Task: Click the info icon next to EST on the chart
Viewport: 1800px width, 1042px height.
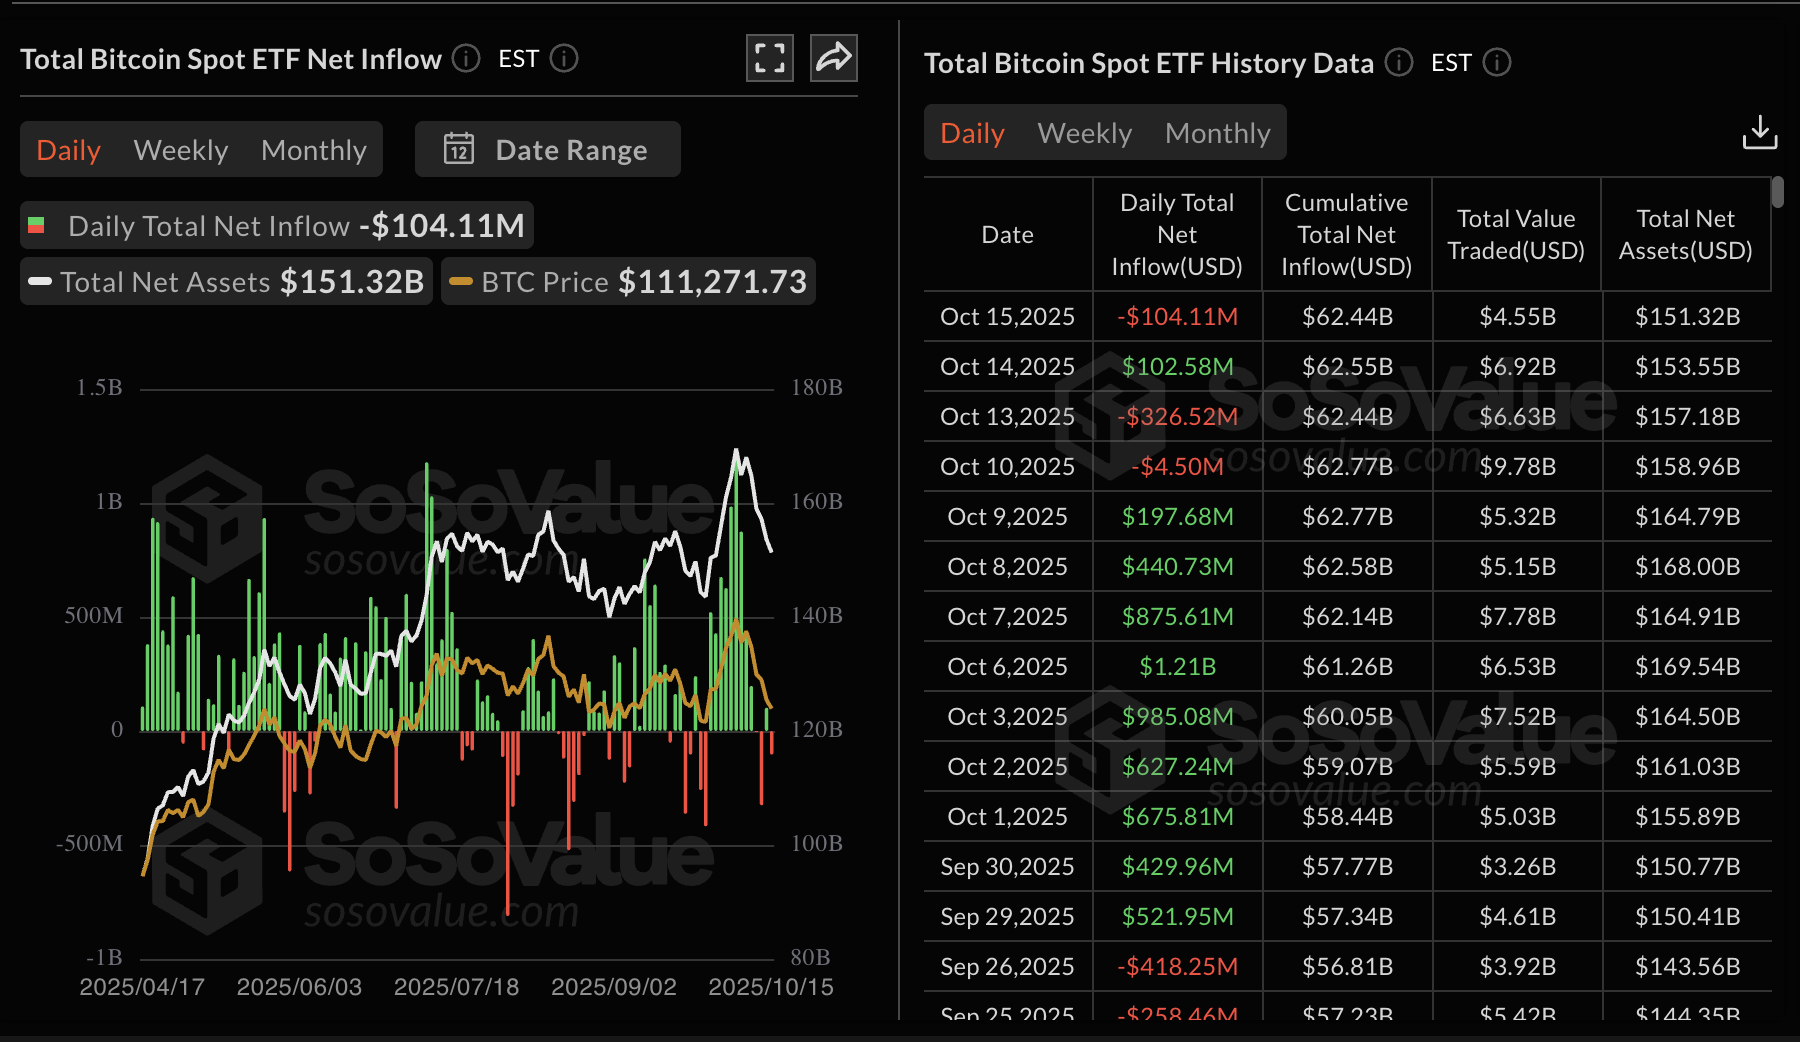Action: 564,60
